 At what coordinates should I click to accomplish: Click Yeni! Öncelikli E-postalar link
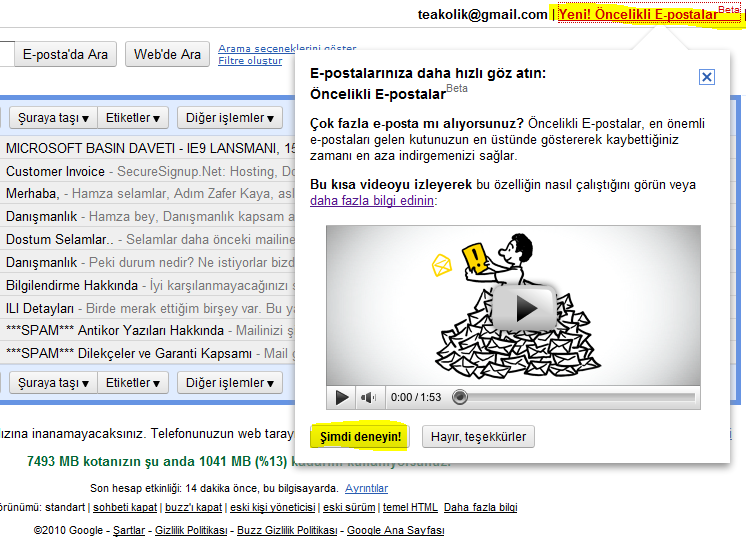[x=649, y=14]
